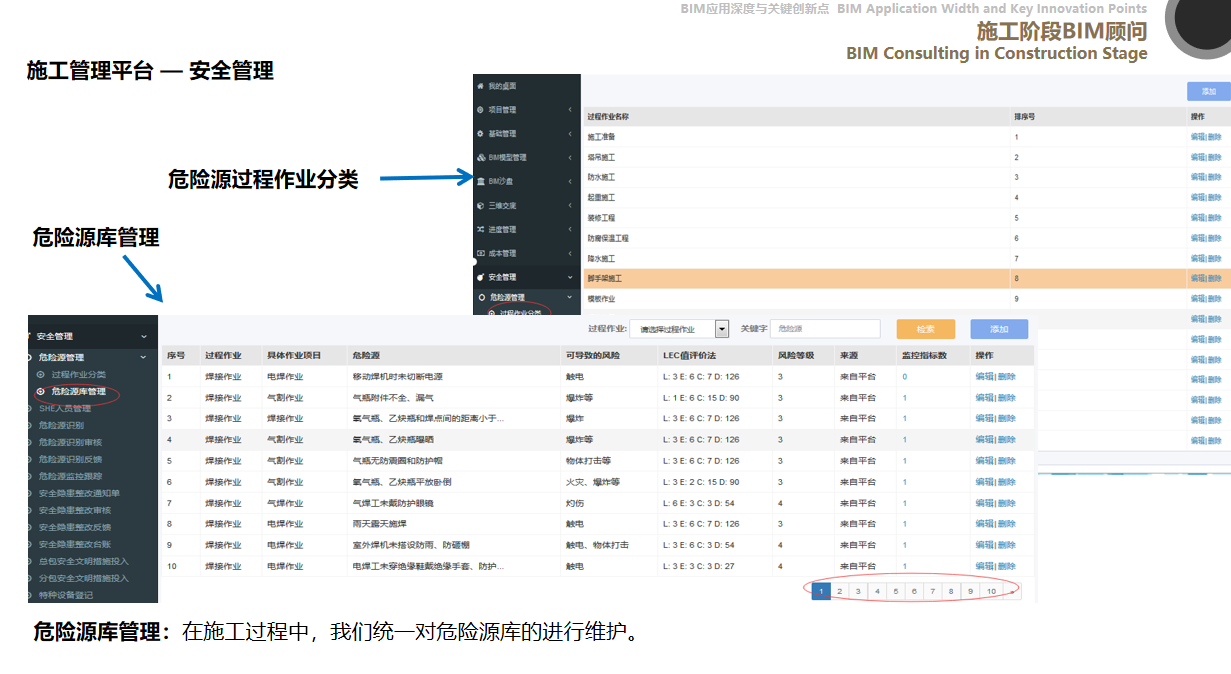
Task: Click the 三维交底 3D disclosure icon
Action: point(482,204)
